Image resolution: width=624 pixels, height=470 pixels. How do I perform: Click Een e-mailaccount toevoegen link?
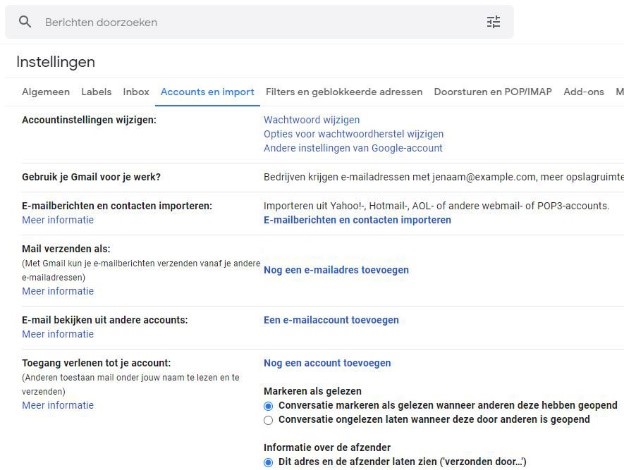pos(331,320)
